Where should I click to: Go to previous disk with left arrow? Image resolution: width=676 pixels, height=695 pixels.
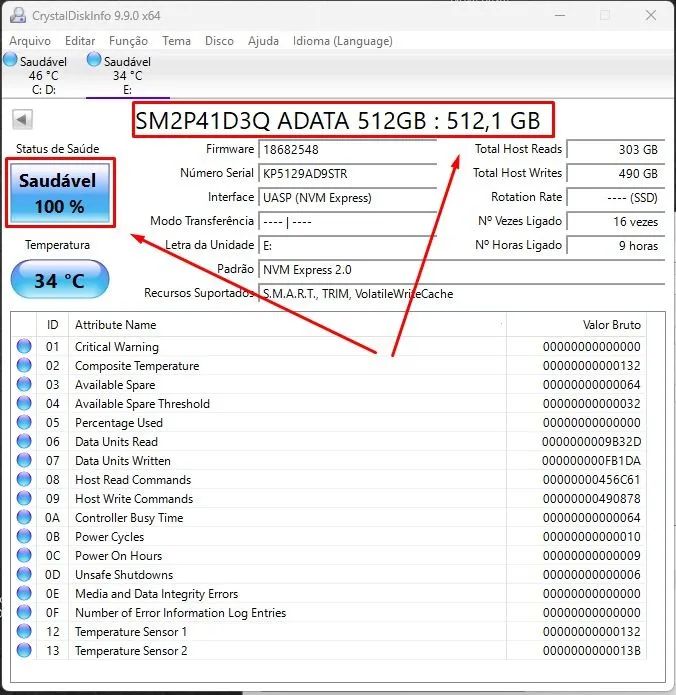(22, 119)
